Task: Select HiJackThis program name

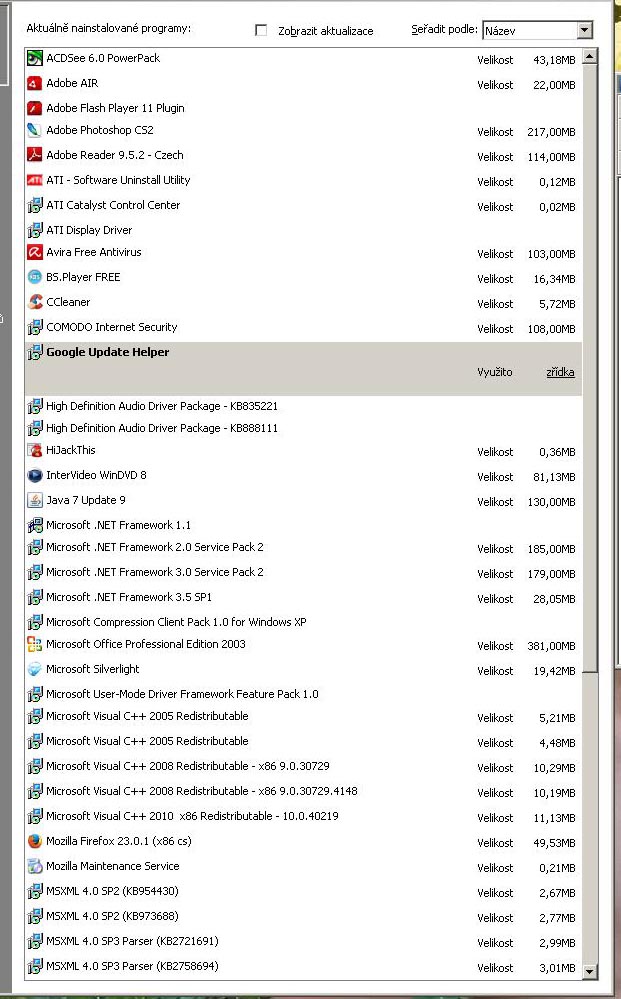Action: 71,450
